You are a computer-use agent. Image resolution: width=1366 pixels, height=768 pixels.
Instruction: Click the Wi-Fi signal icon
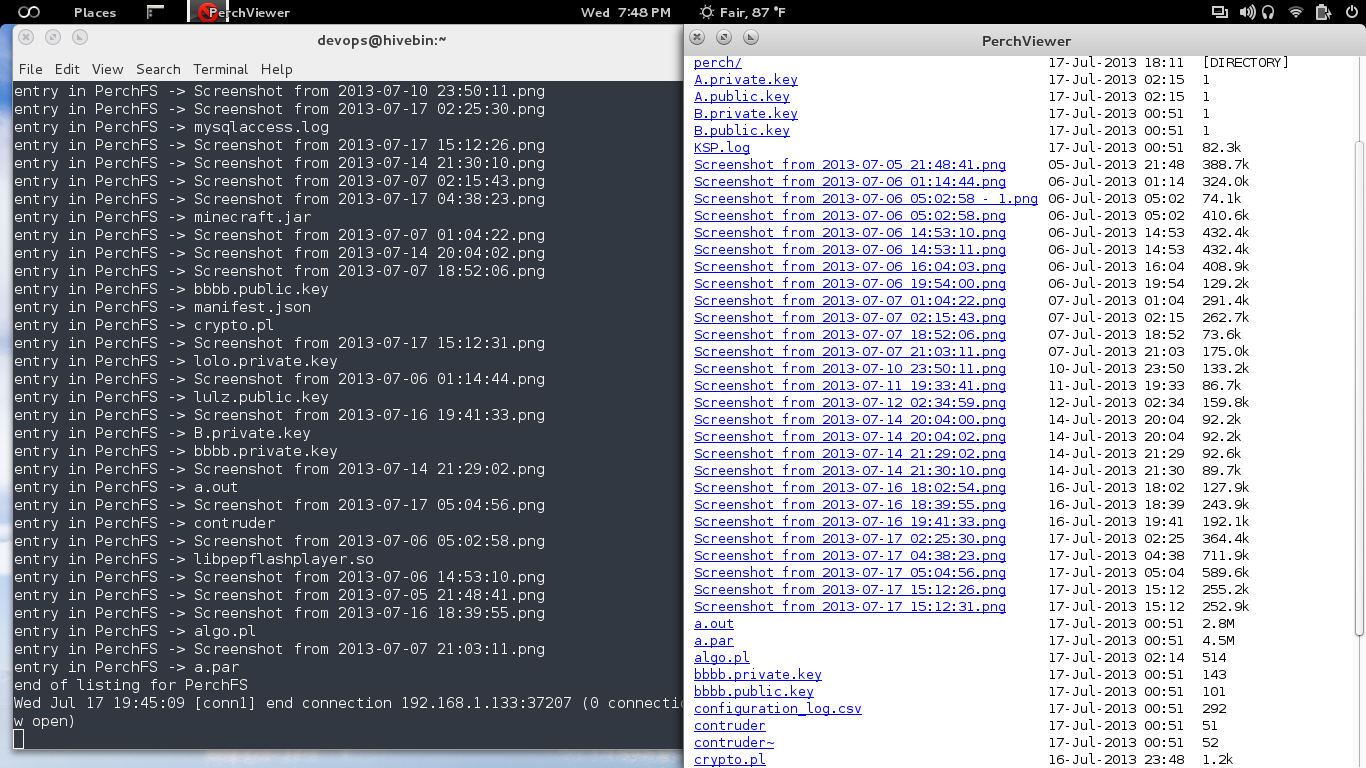[x=1296, y=12]
